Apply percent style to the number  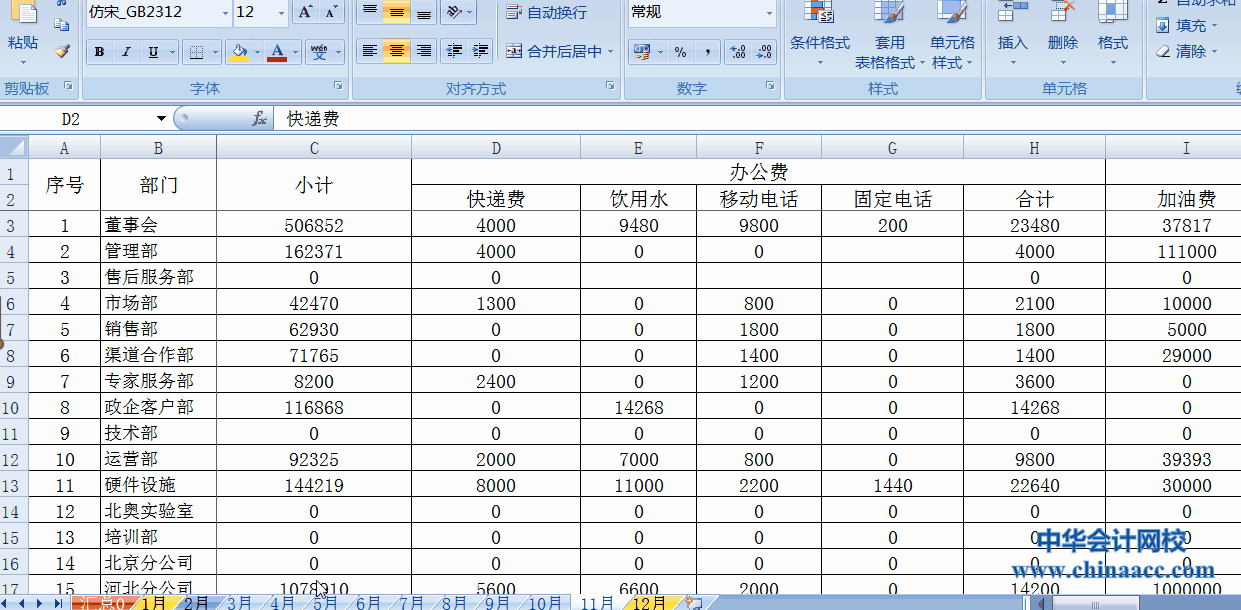pyautogui.click(x=680, y=52)
